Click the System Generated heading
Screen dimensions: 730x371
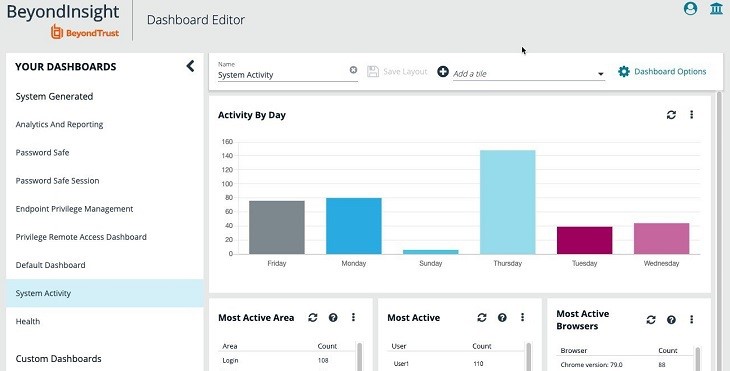pyautogui.click(x=54, y=96)
